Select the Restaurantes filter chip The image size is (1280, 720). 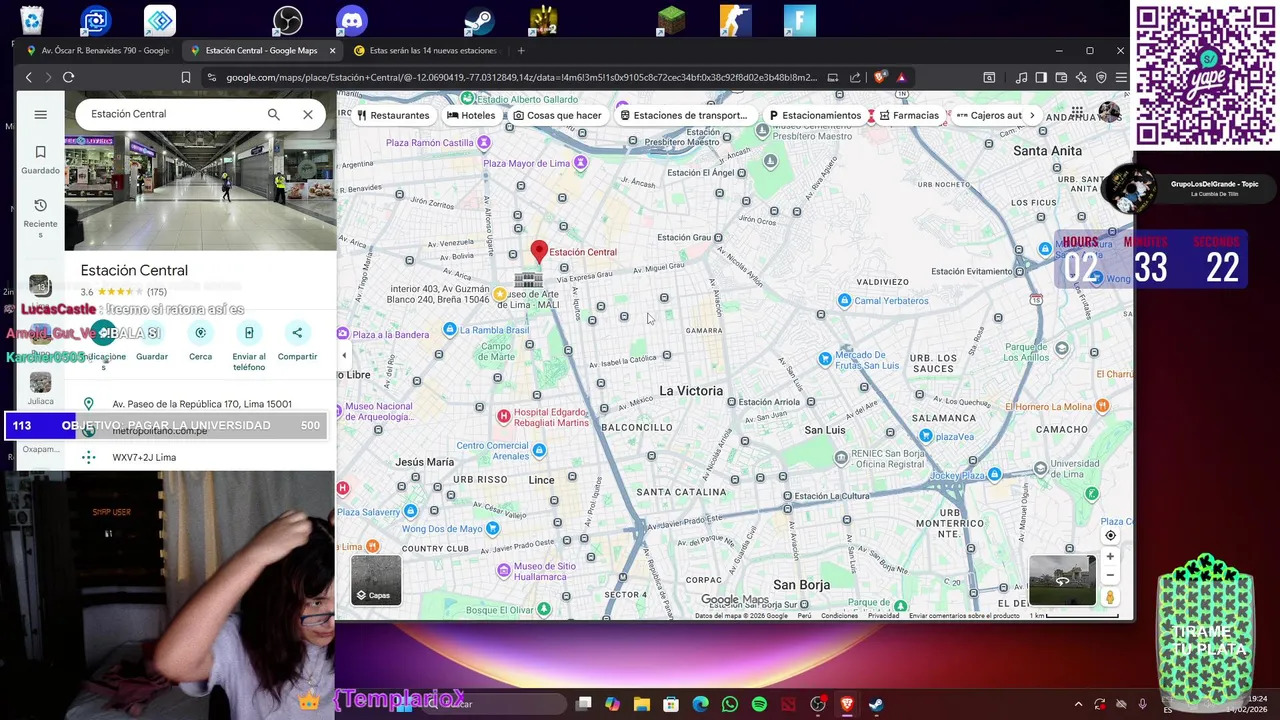(x=392, y=115)
